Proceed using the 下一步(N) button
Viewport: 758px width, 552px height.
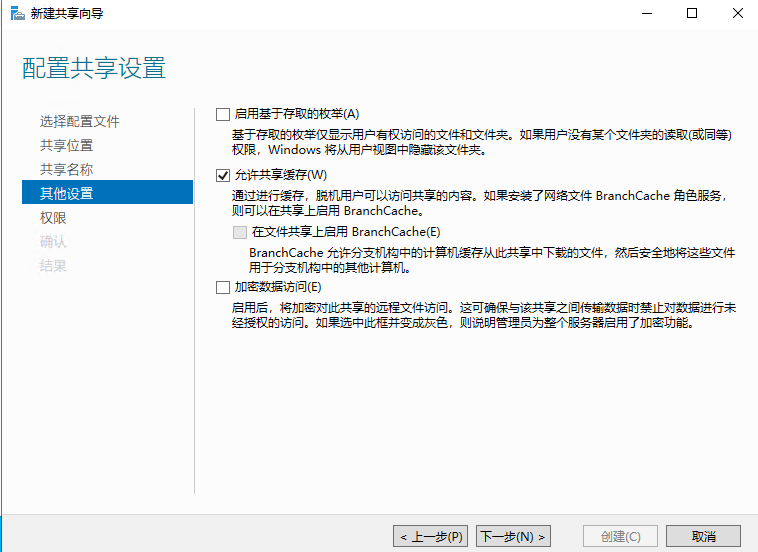(x=513, y=537)
